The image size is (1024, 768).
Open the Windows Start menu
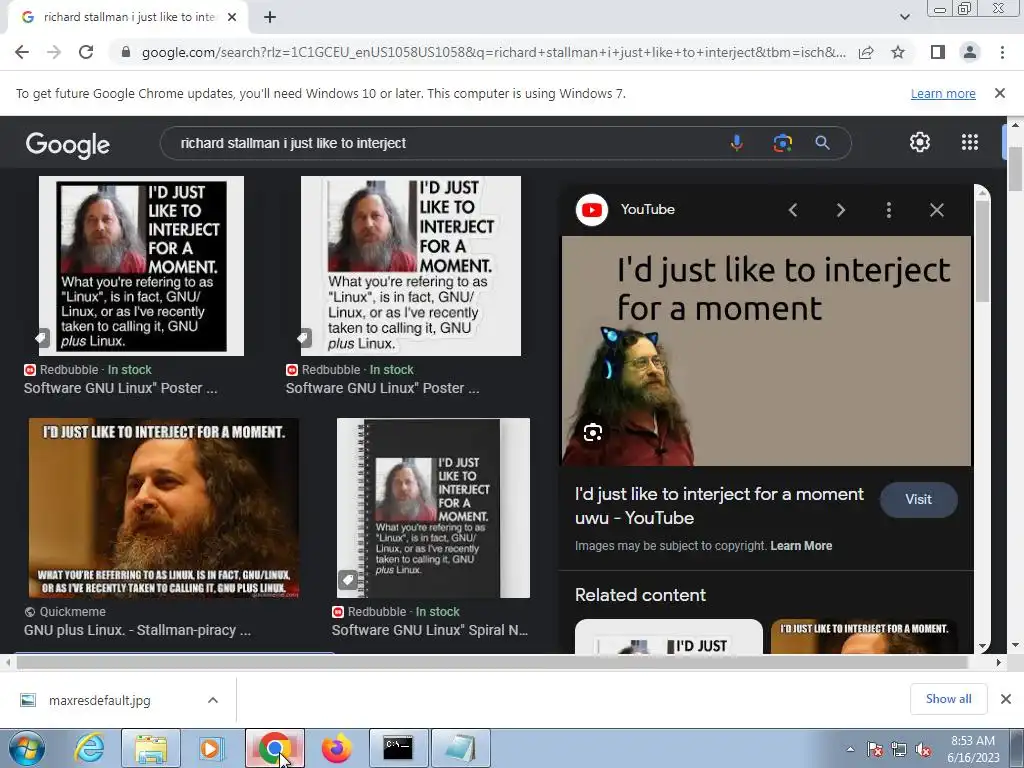coord(26,748)
